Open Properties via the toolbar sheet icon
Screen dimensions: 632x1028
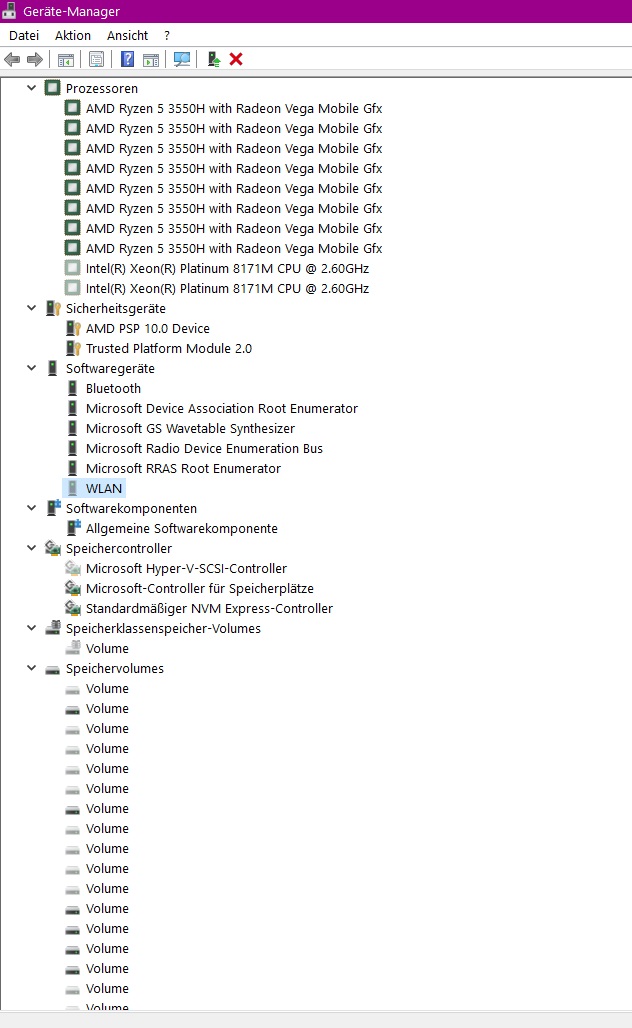[x=96, y=60]
